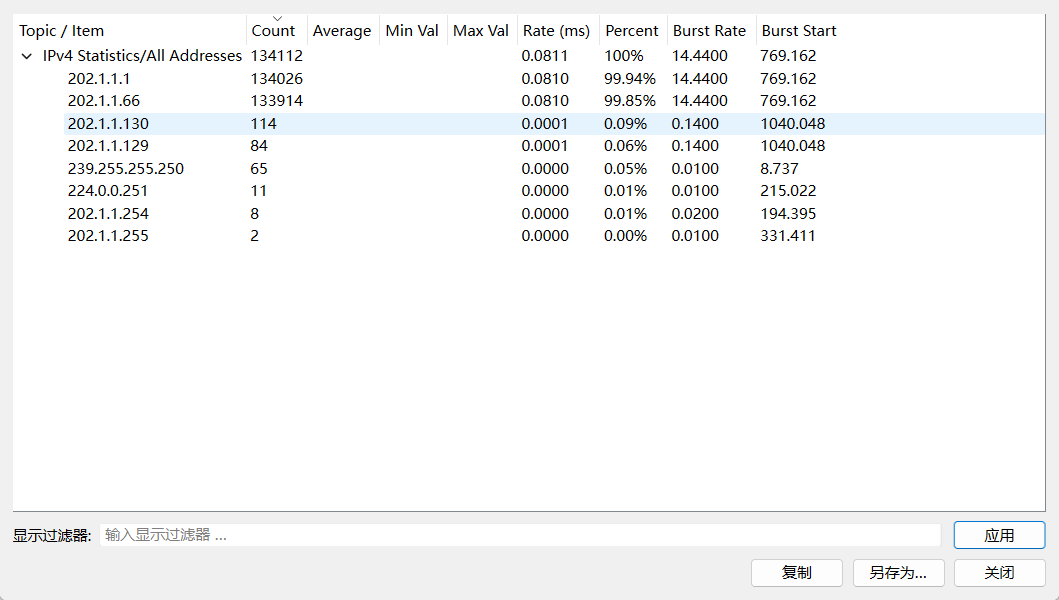Click the count value 134112
Screen dimensions: 1059x600
pyautogui.click(x=277, y=56)
